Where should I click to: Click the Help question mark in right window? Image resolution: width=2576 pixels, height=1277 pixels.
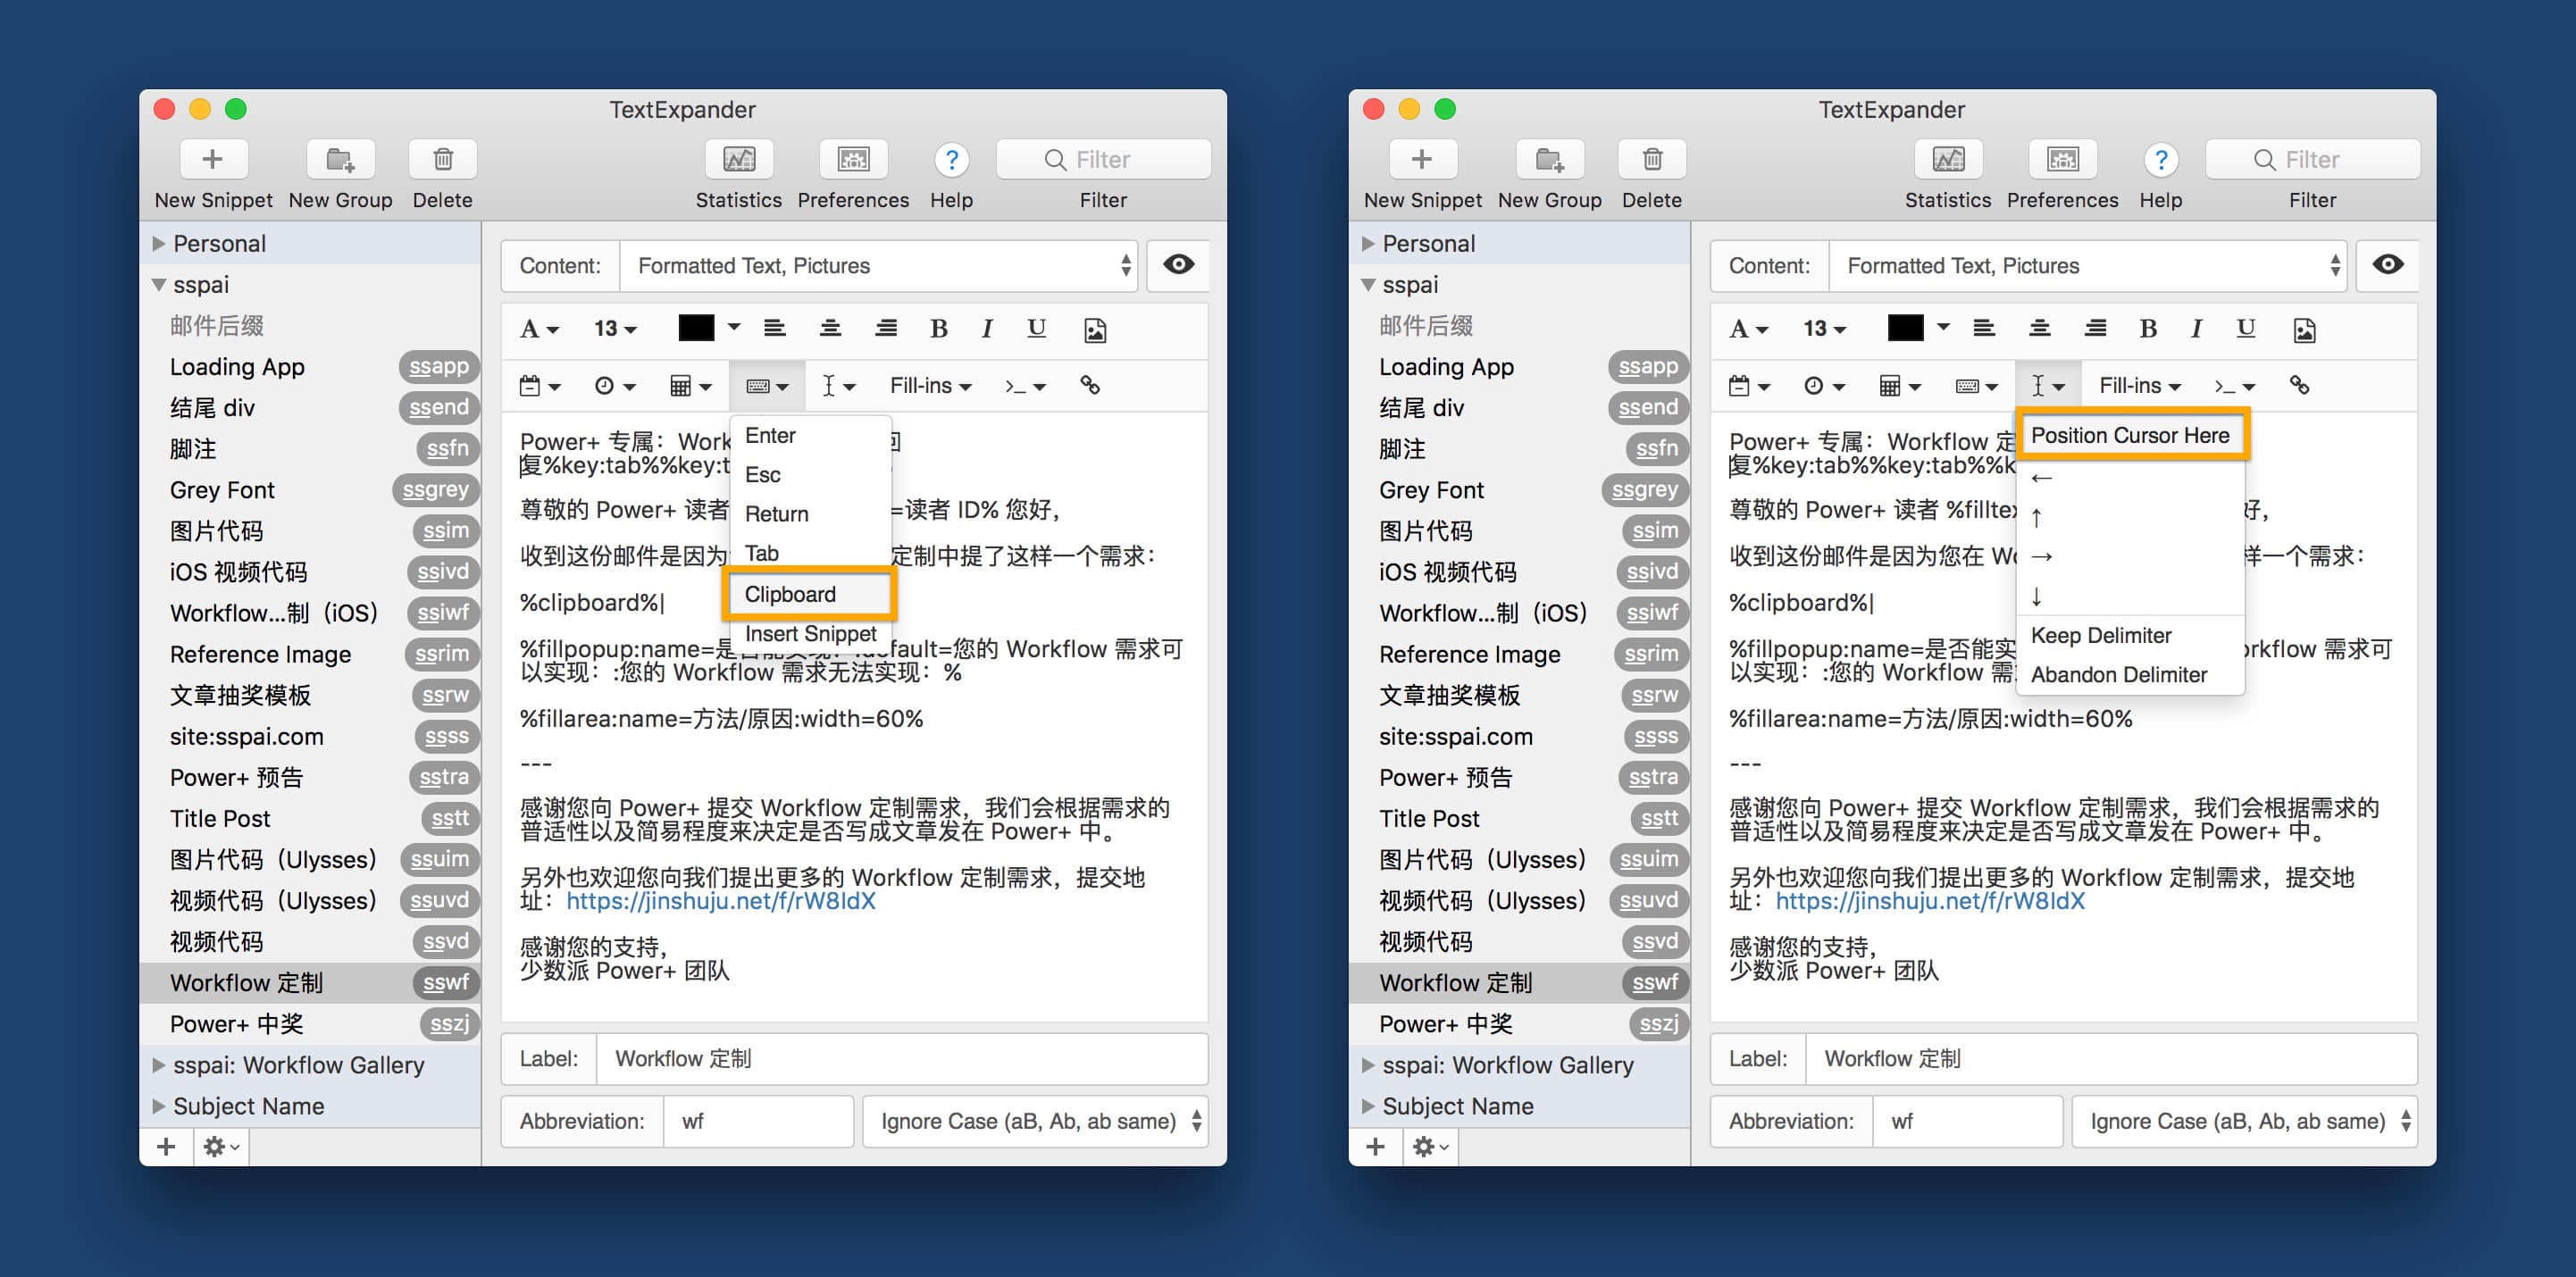(x=2160, y=159)
